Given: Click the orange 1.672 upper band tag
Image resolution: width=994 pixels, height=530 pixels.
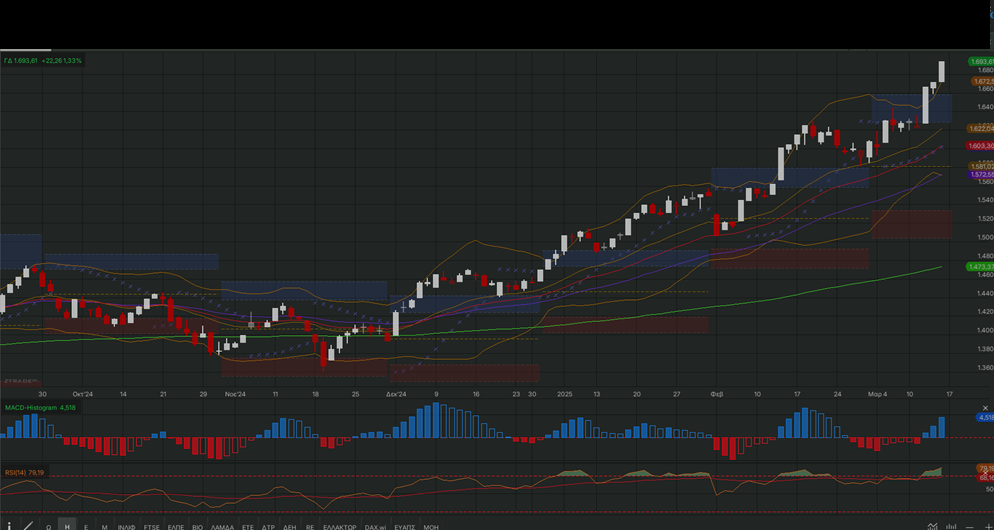Looking at the screenshot, I should pos(983,82).
